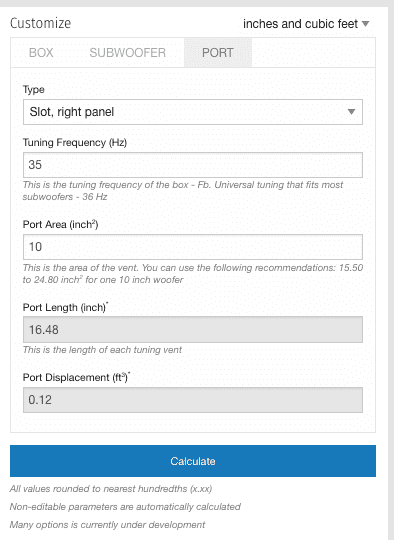Screen dimensions: 394x540
Task: Click the tuning frequency hint about 36 Hz
Action: 183,191
